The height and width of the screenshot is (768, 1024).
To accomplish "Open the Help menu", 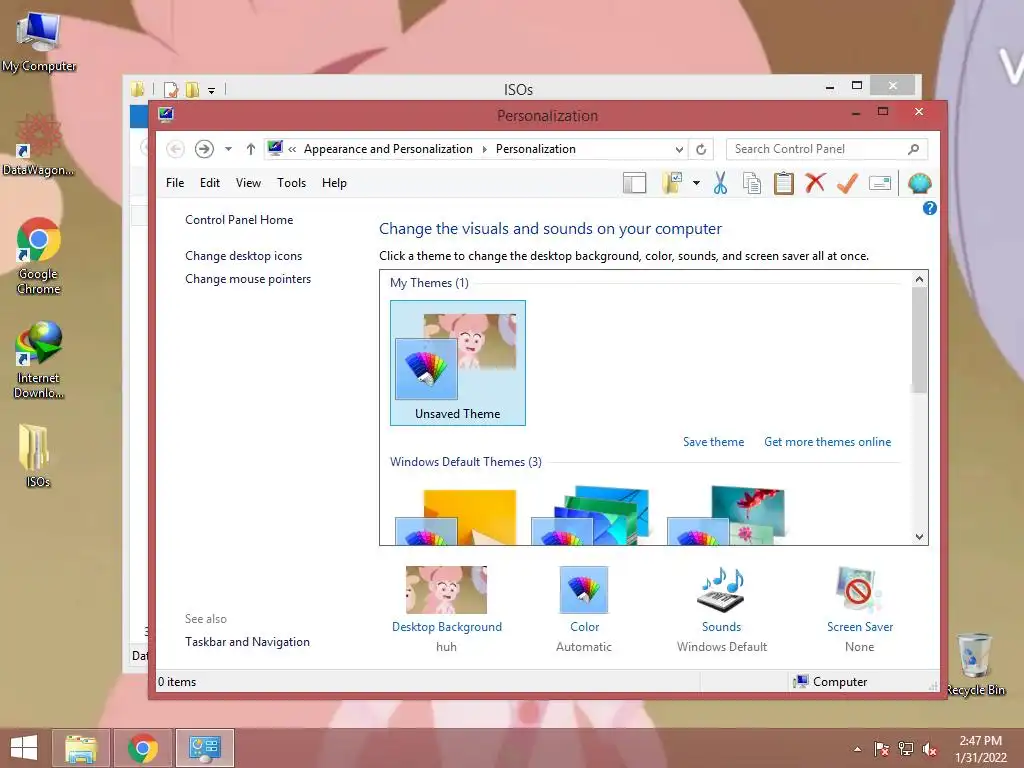I will coord(334,183).
